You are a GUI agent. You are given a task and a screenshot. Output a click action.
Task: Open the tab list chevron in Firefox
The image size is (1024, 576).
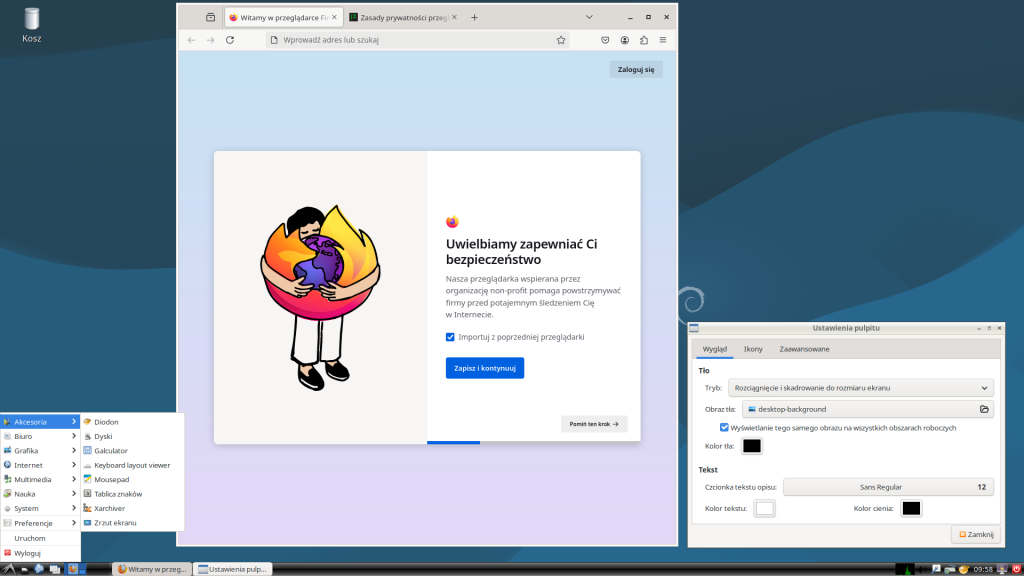pos(589,17)
